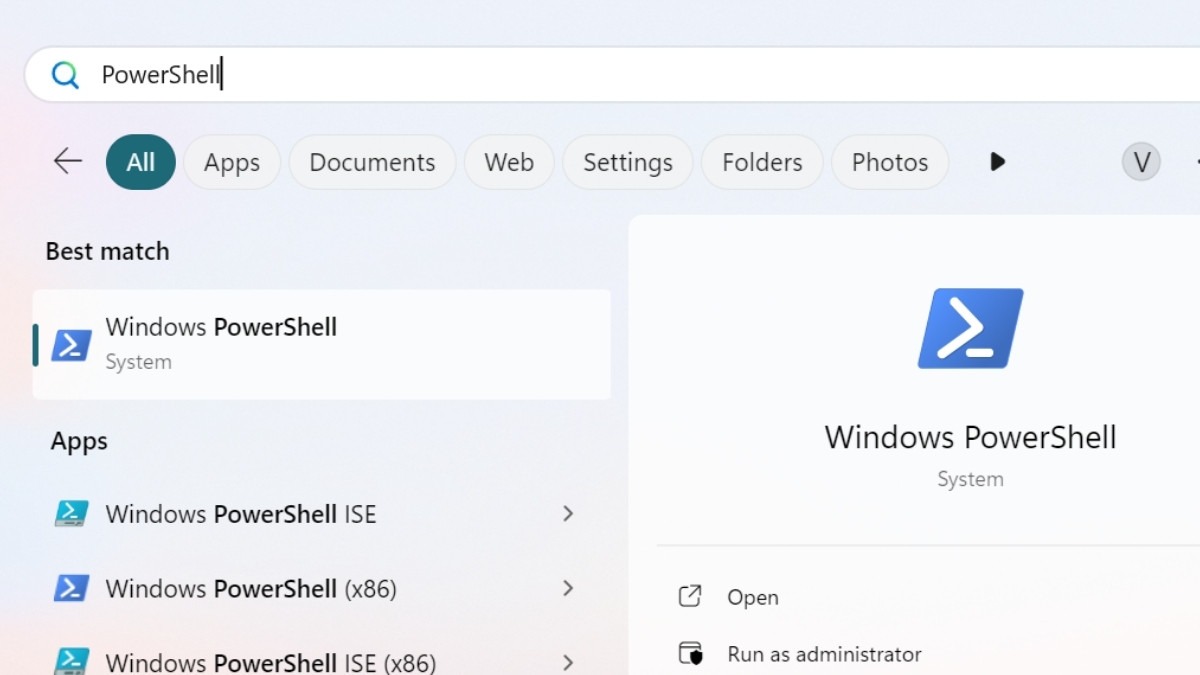Click the Windows PowerShell title in preview pane

(x=970, y=437)
